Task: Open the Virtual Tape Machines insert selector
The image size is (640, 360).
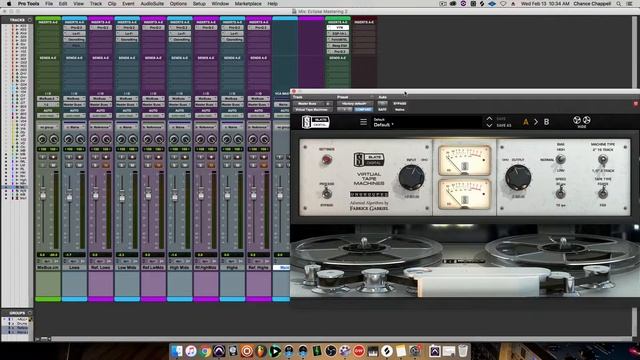Action: click(x=313, y=109)
